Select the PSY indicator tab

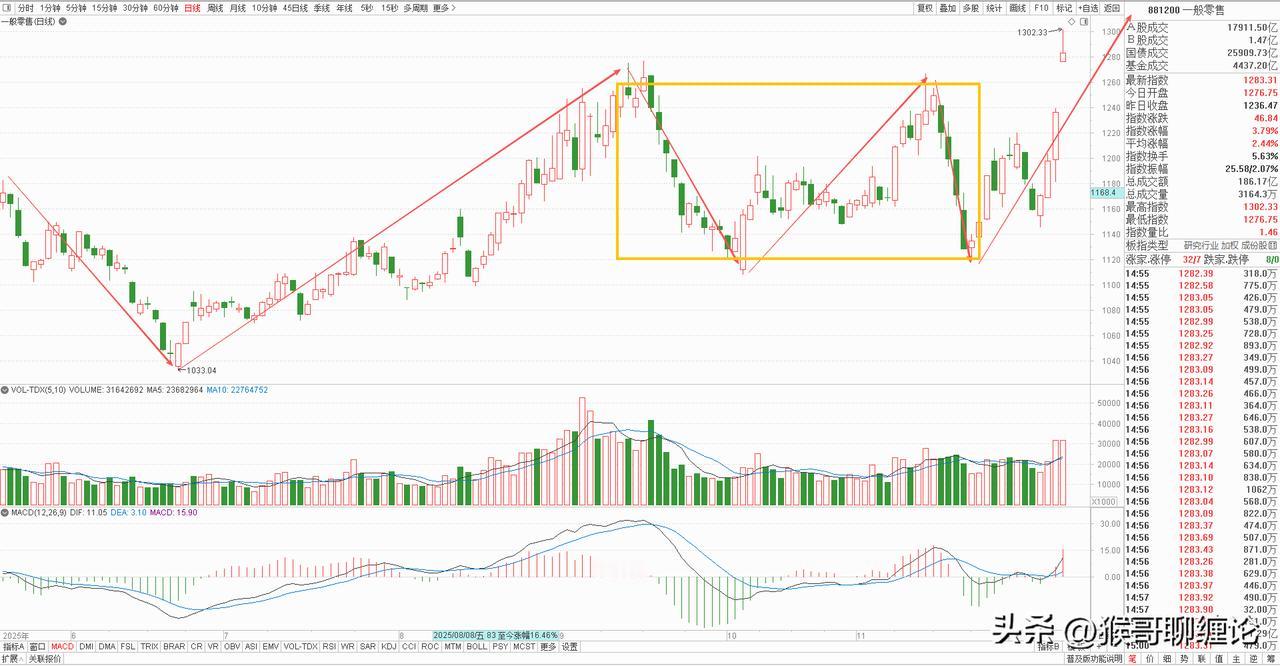click(x=500, y=646)
